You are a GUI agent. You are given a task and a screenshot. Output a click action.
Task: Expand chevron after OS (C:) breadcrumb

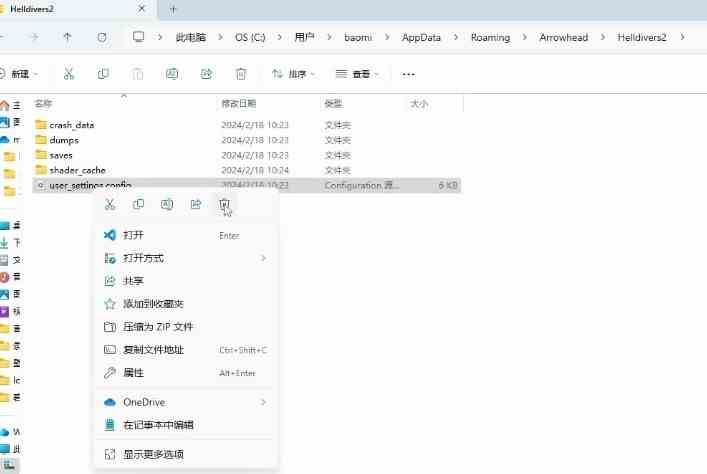[280, 37]
